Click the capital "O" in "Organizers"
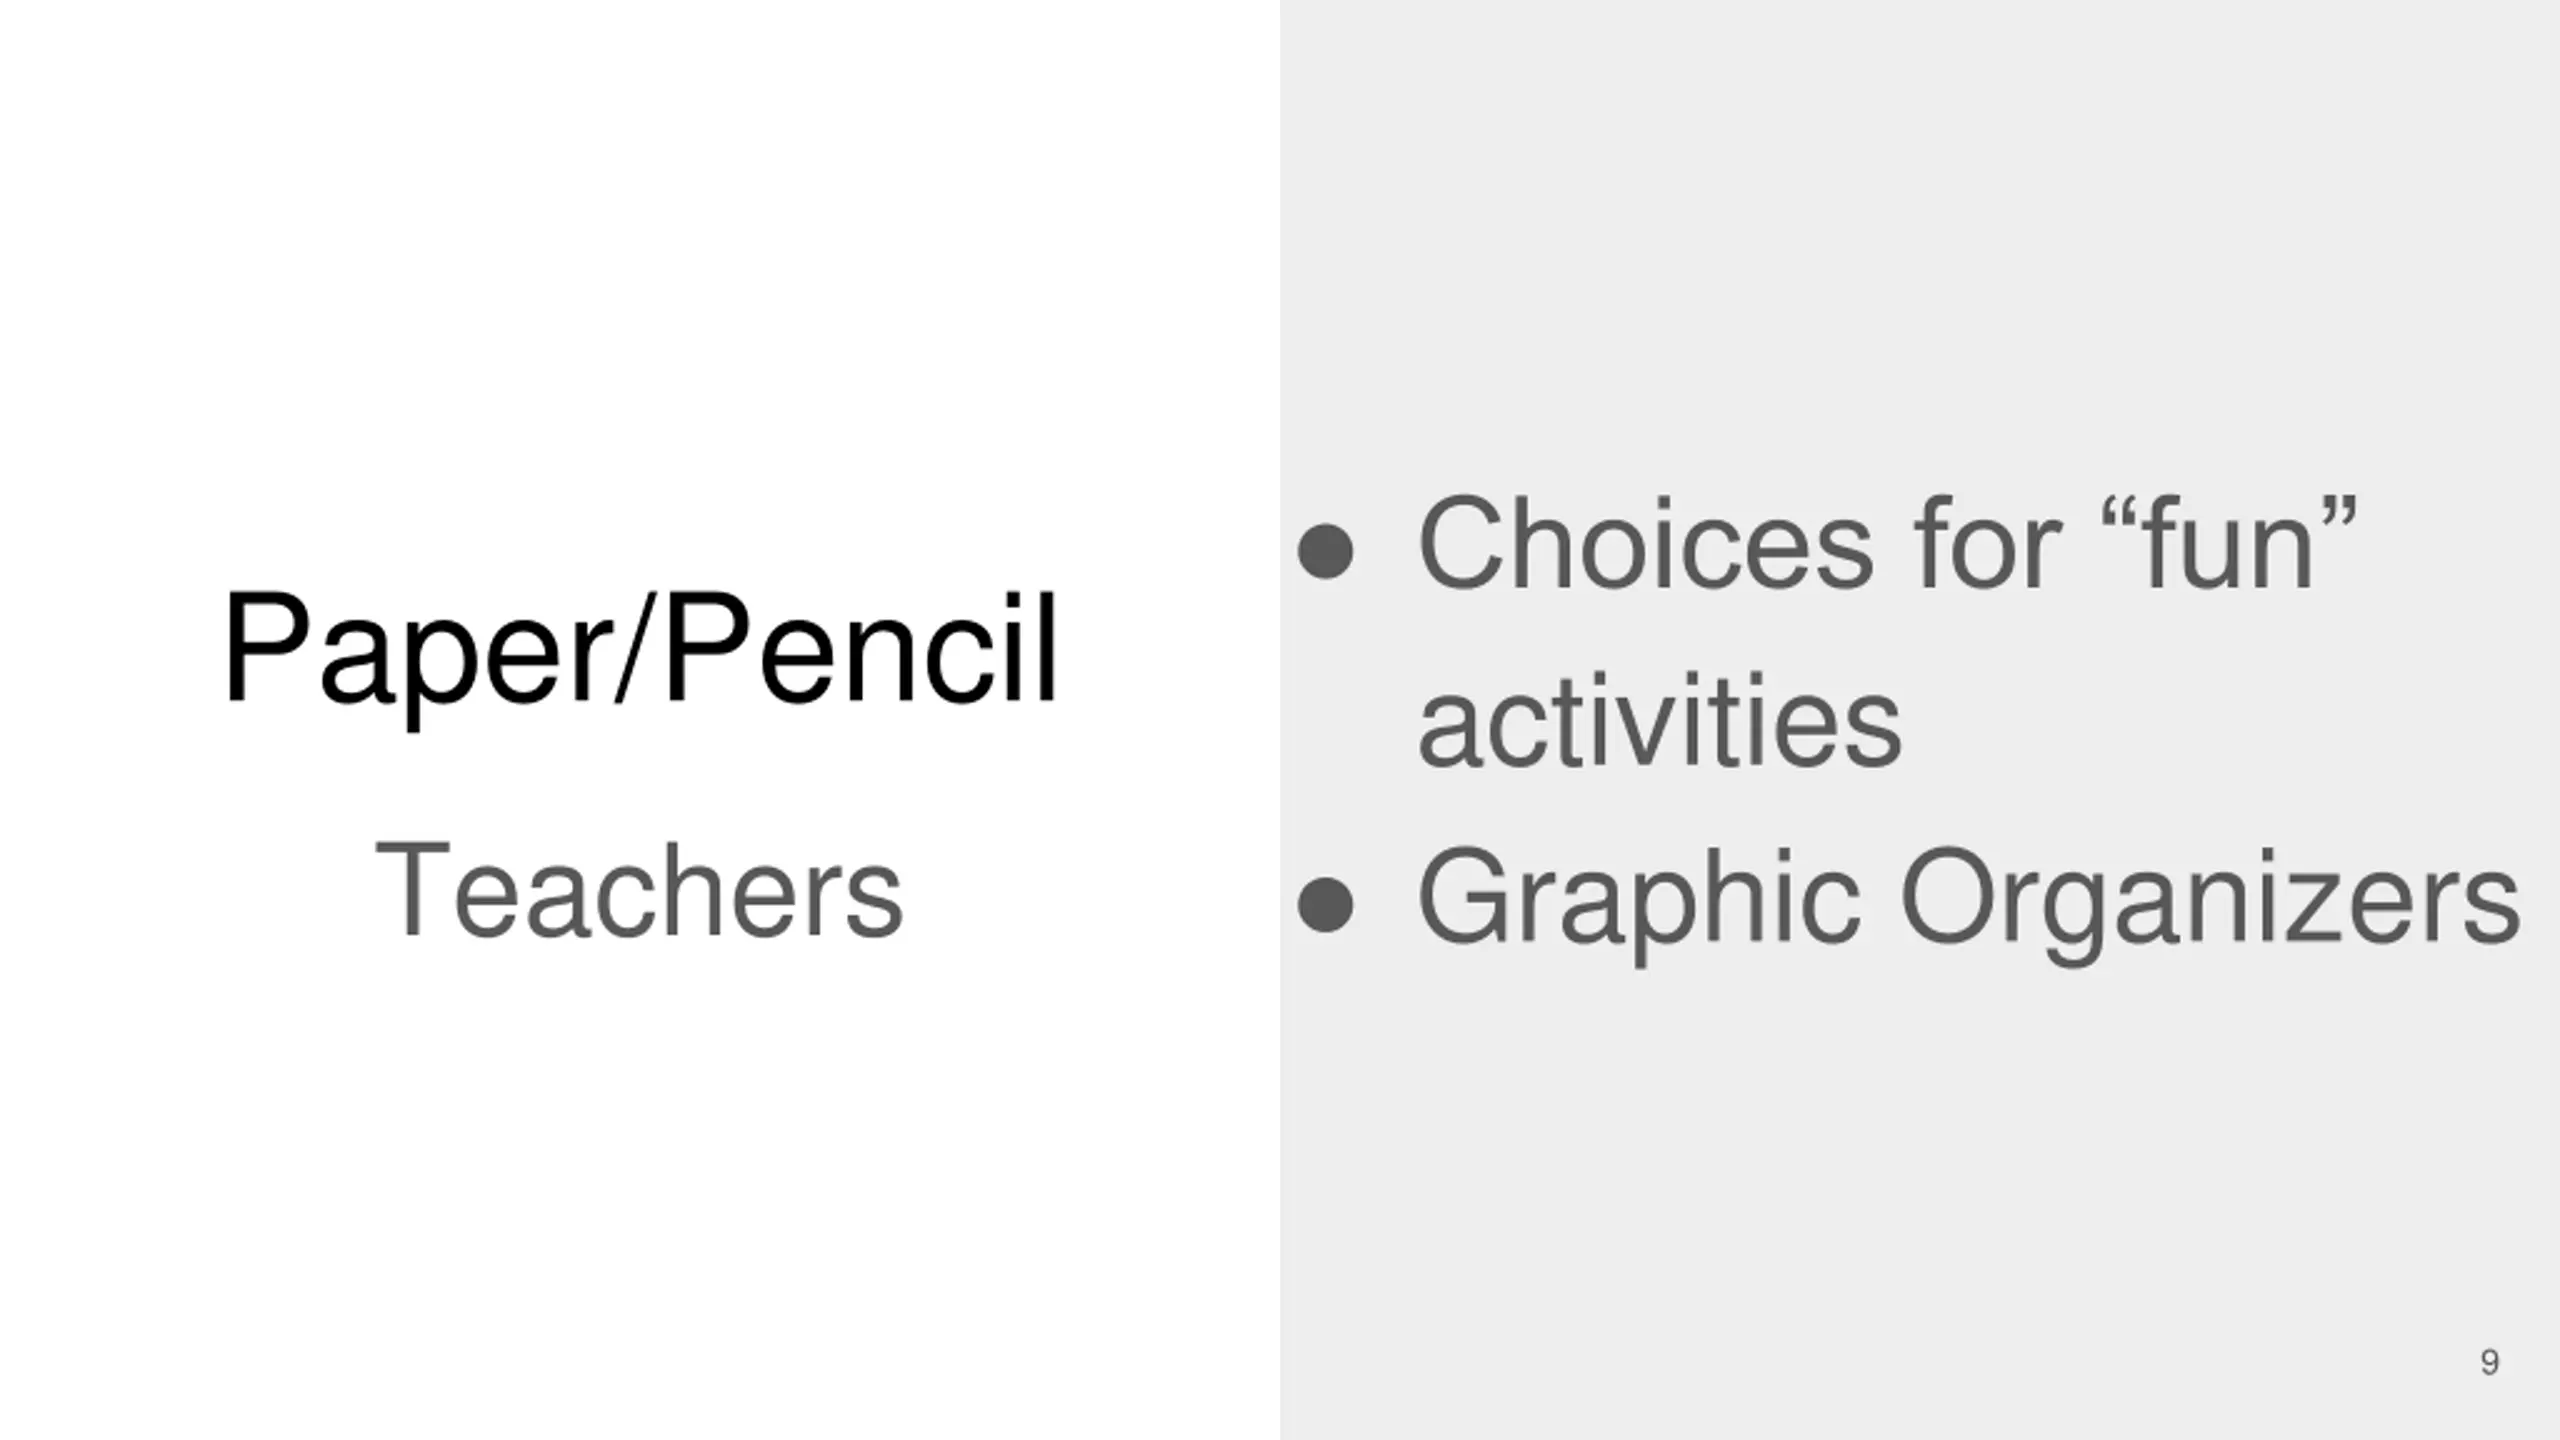Image resolution: width=2560 pixels, height=1440 pixels. pyautogui.click(x=1948, y=895)
